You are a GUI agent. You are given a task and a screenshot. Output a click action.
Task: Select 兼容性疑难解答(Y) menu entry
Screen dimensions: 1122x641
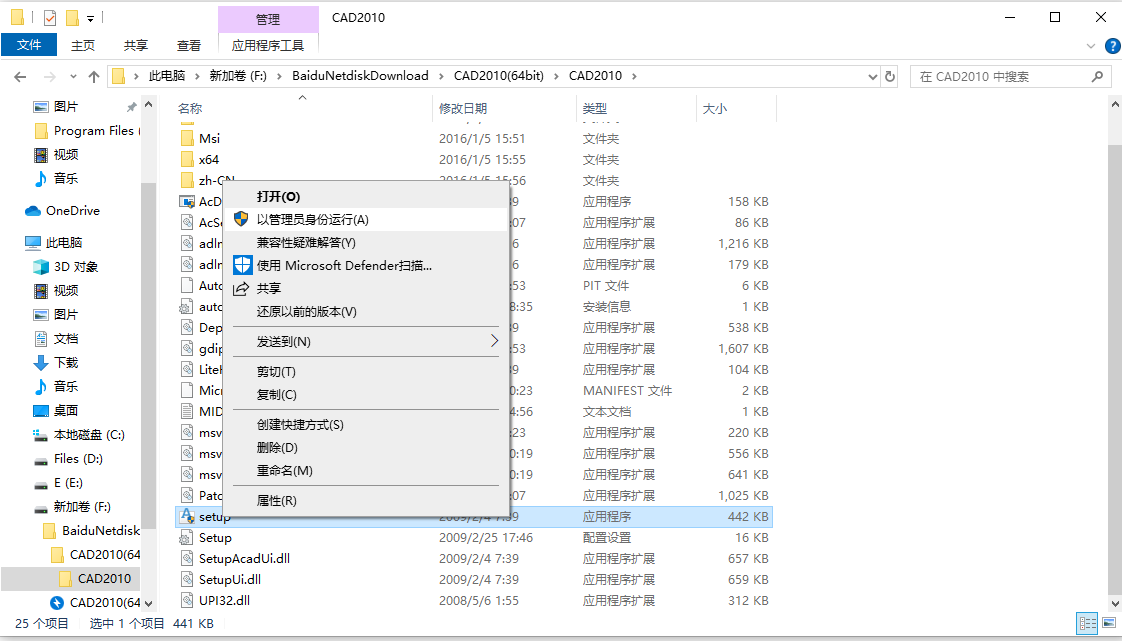pyautogui.click(x=366, y=243)
